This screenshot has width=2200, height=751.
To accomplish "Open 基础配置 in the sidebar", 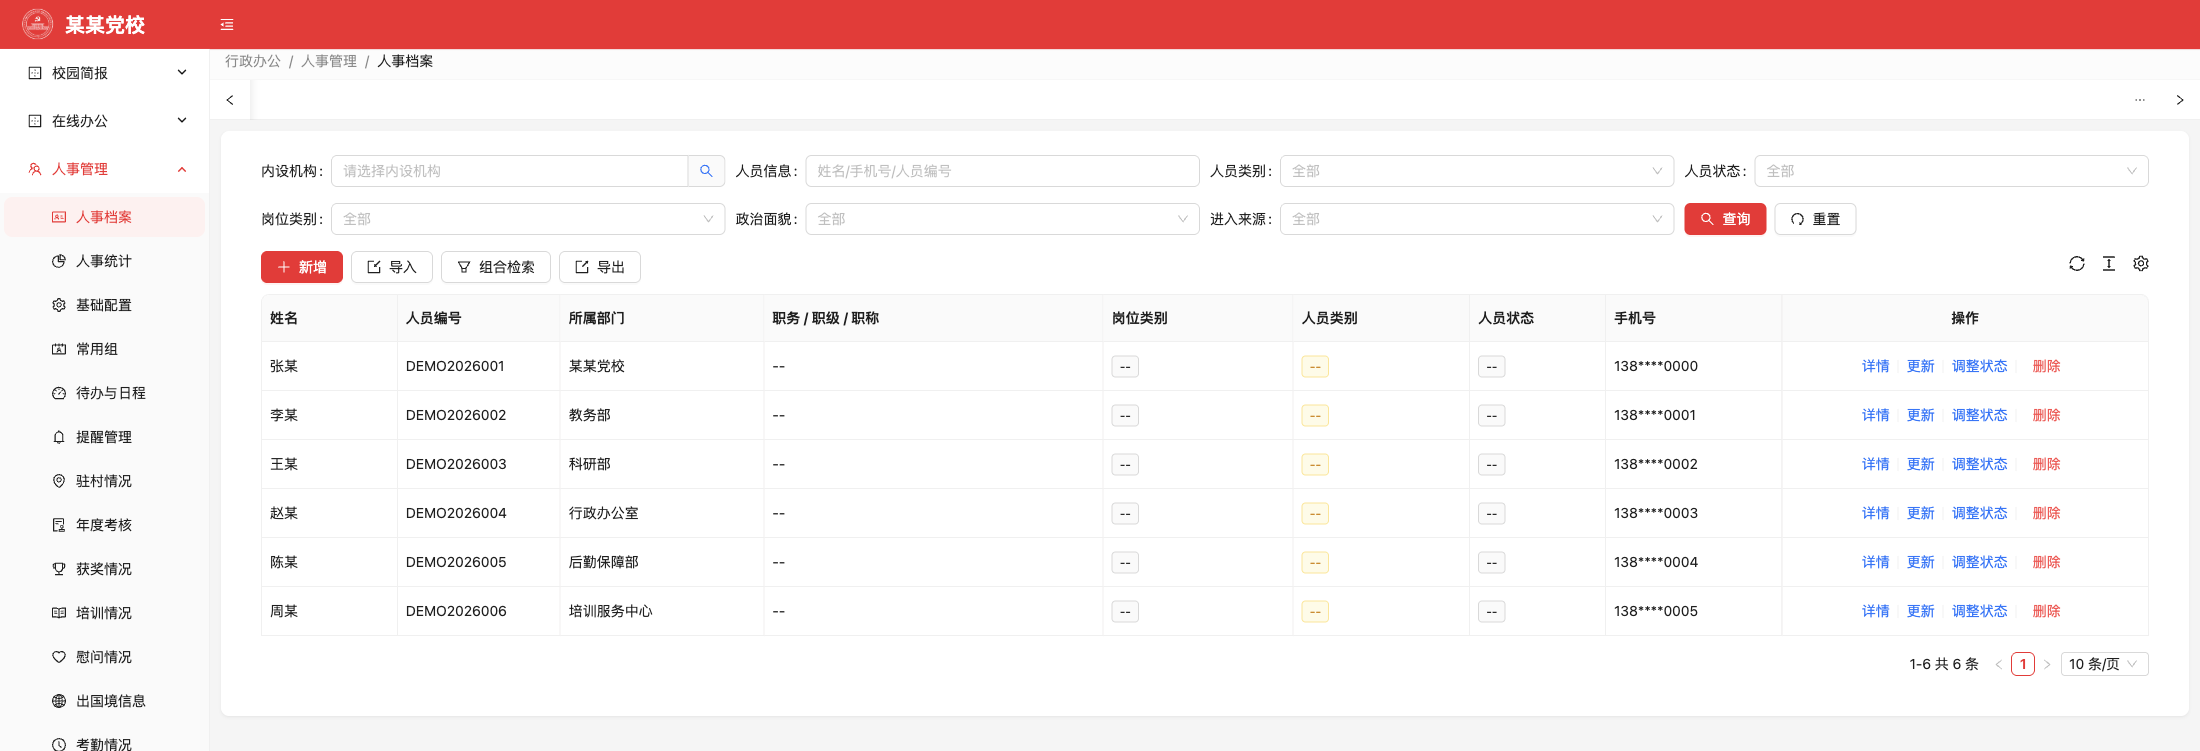I will [x=104, y=305].
